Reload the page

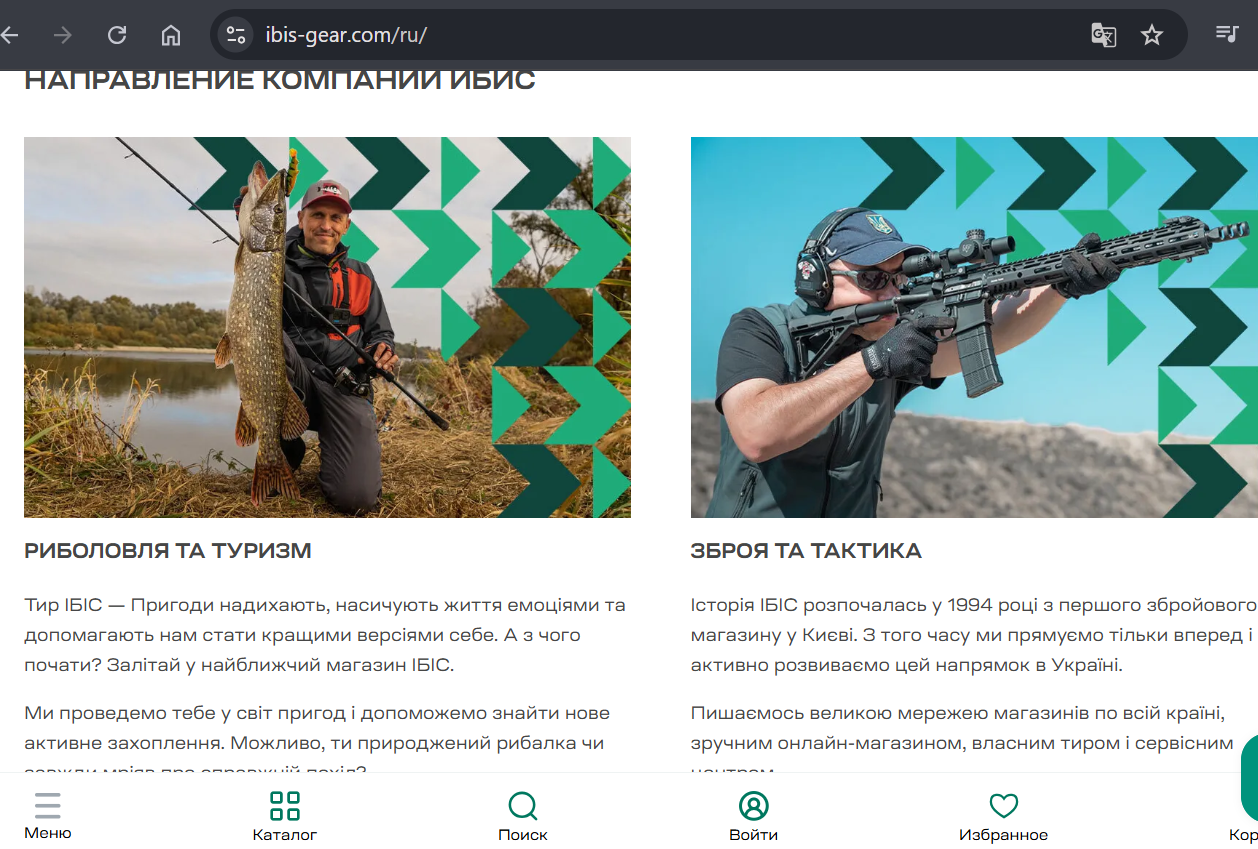point(117,35)
